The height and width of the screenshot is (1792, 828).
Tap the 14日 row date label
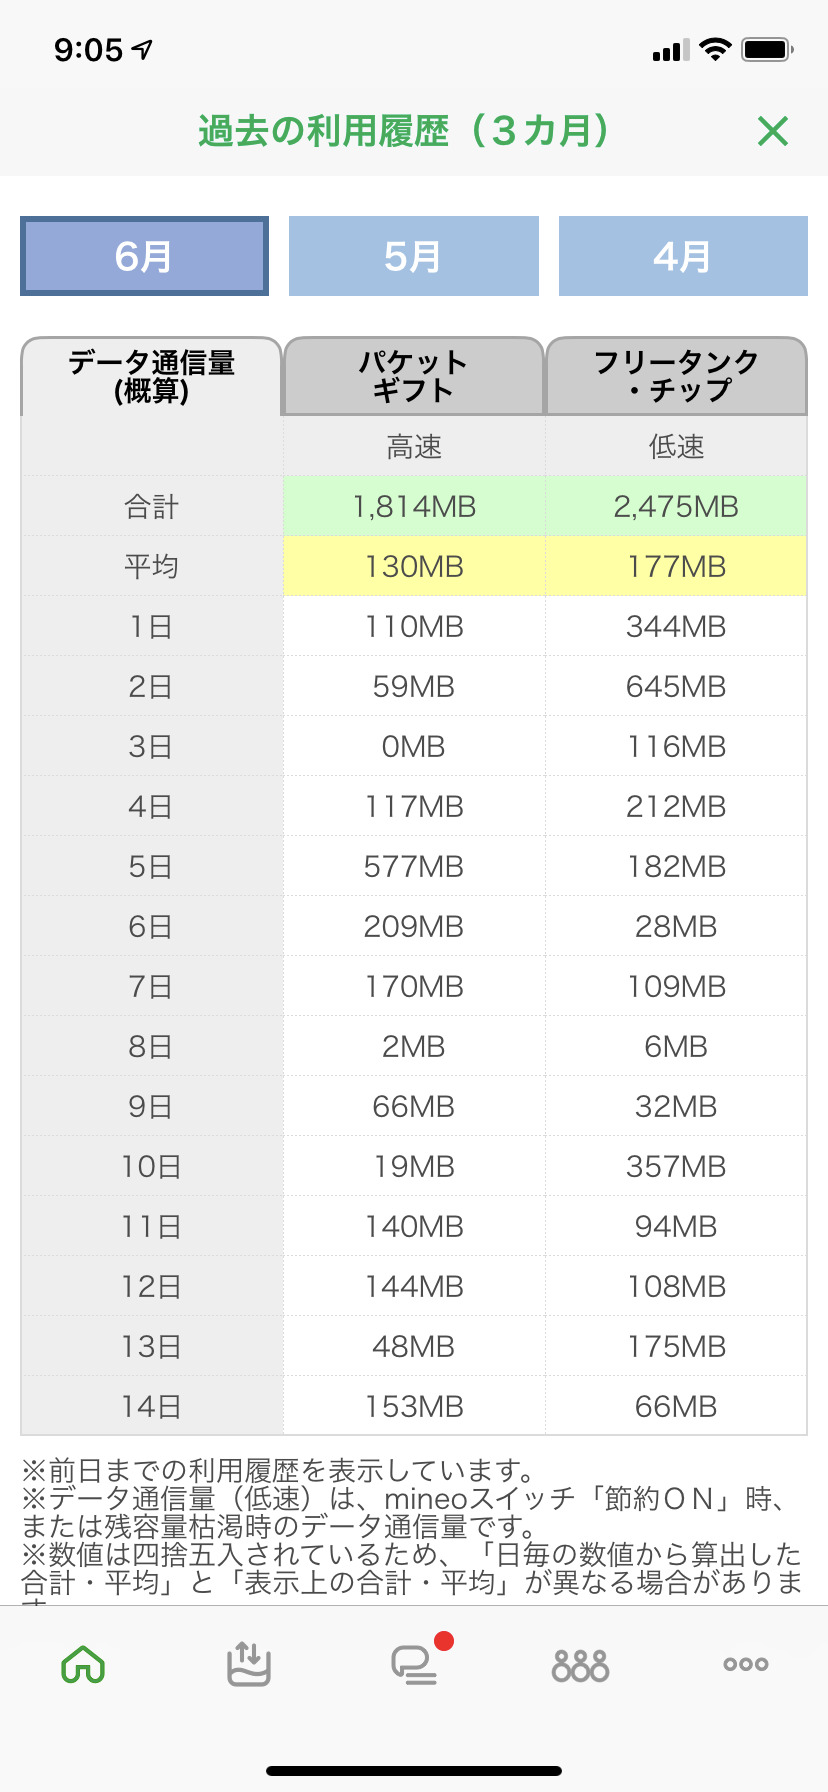(x=151, y=1406)
